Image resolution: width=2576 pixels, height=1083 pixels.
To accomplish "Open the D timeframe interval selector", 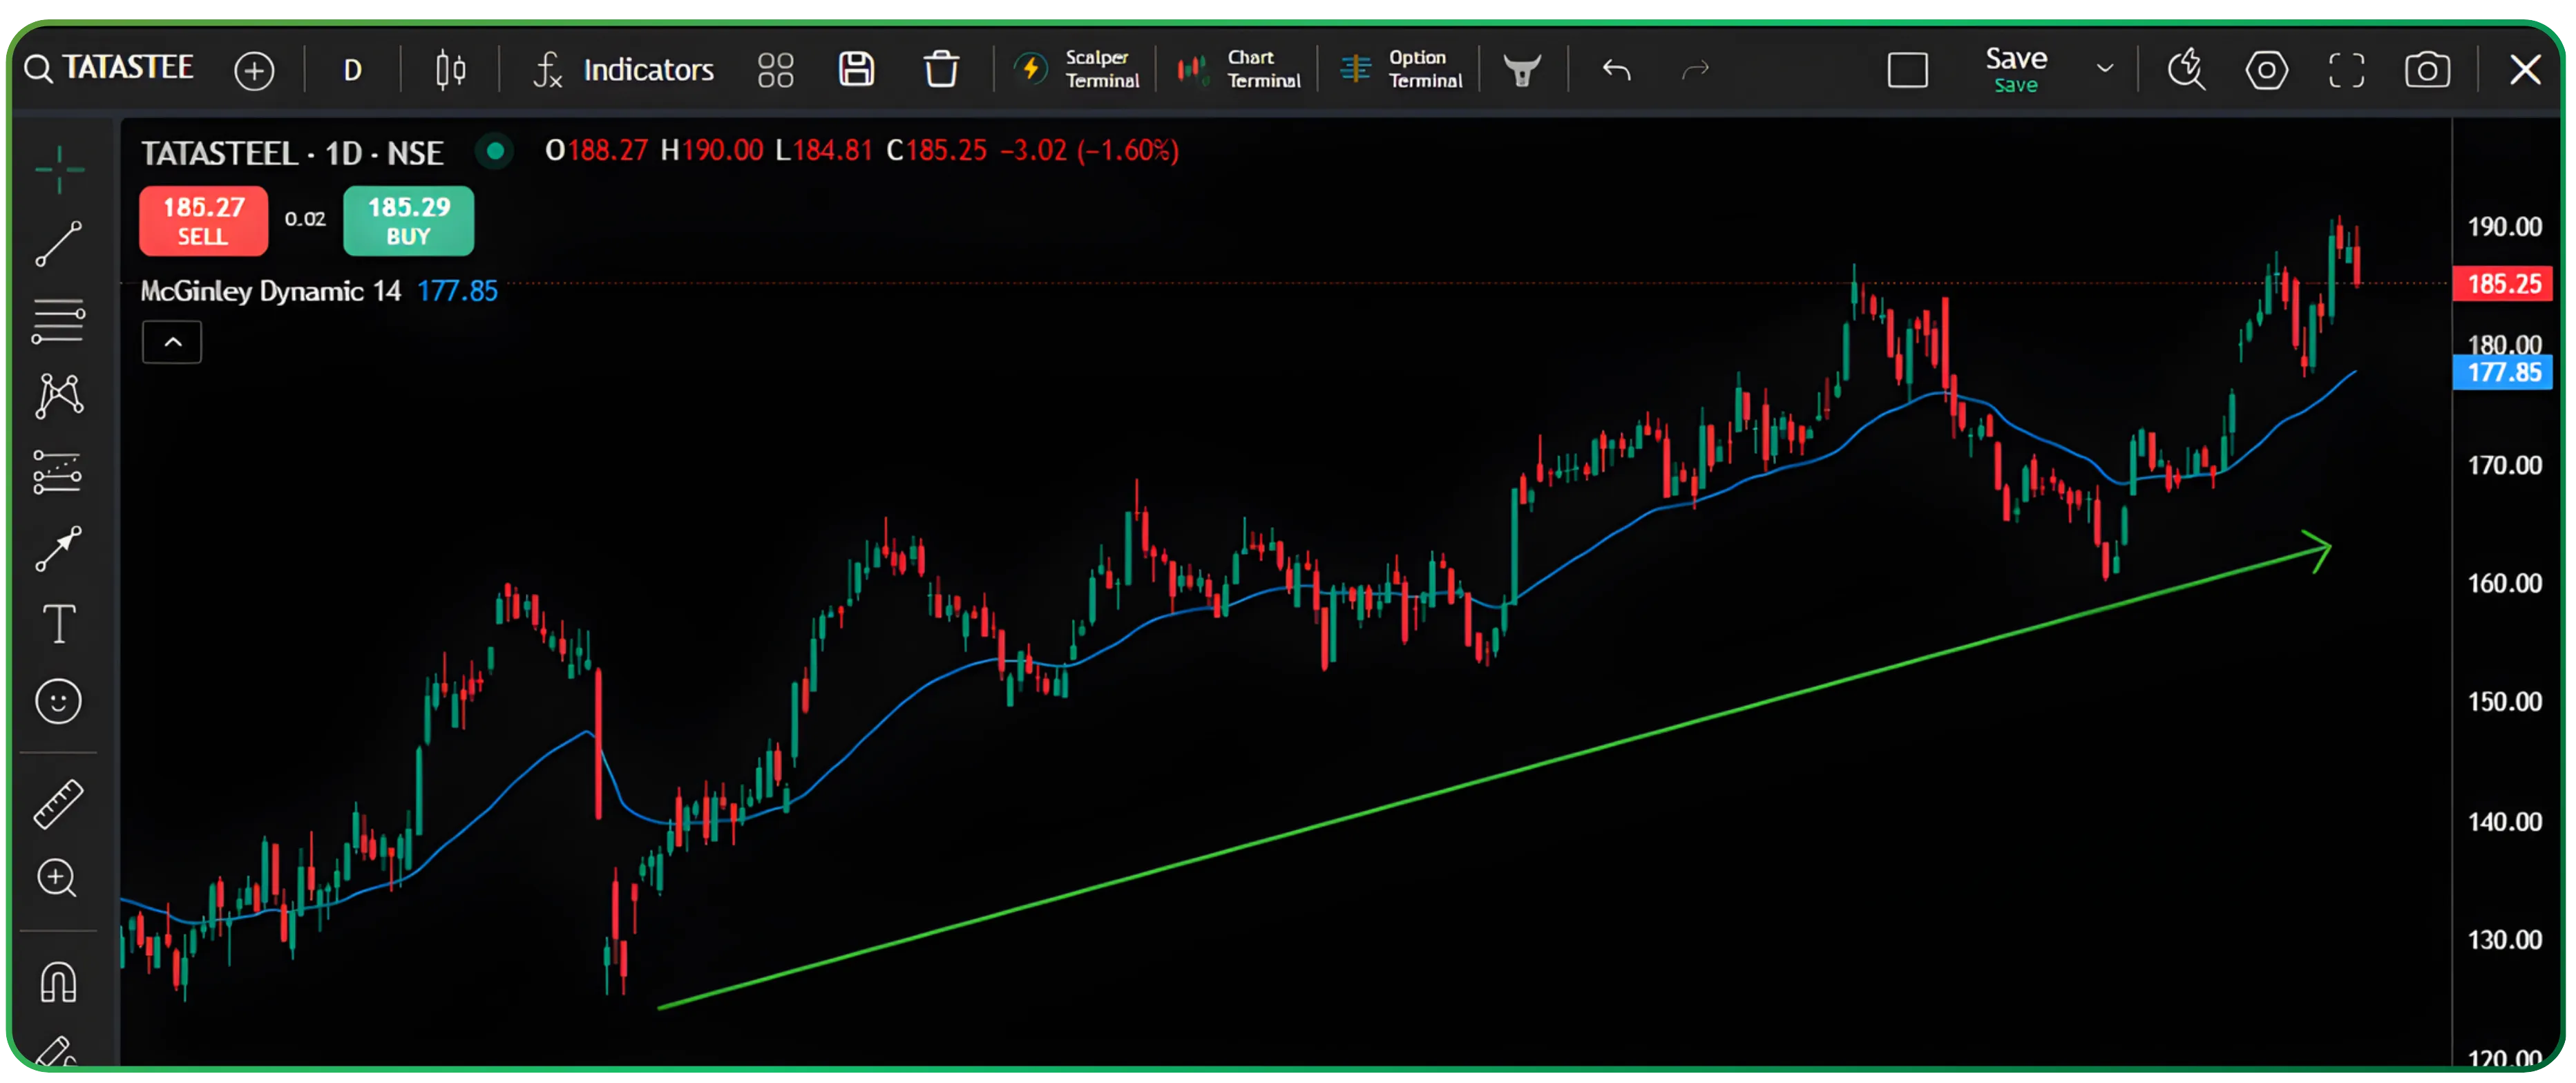I will click(352, 70).
